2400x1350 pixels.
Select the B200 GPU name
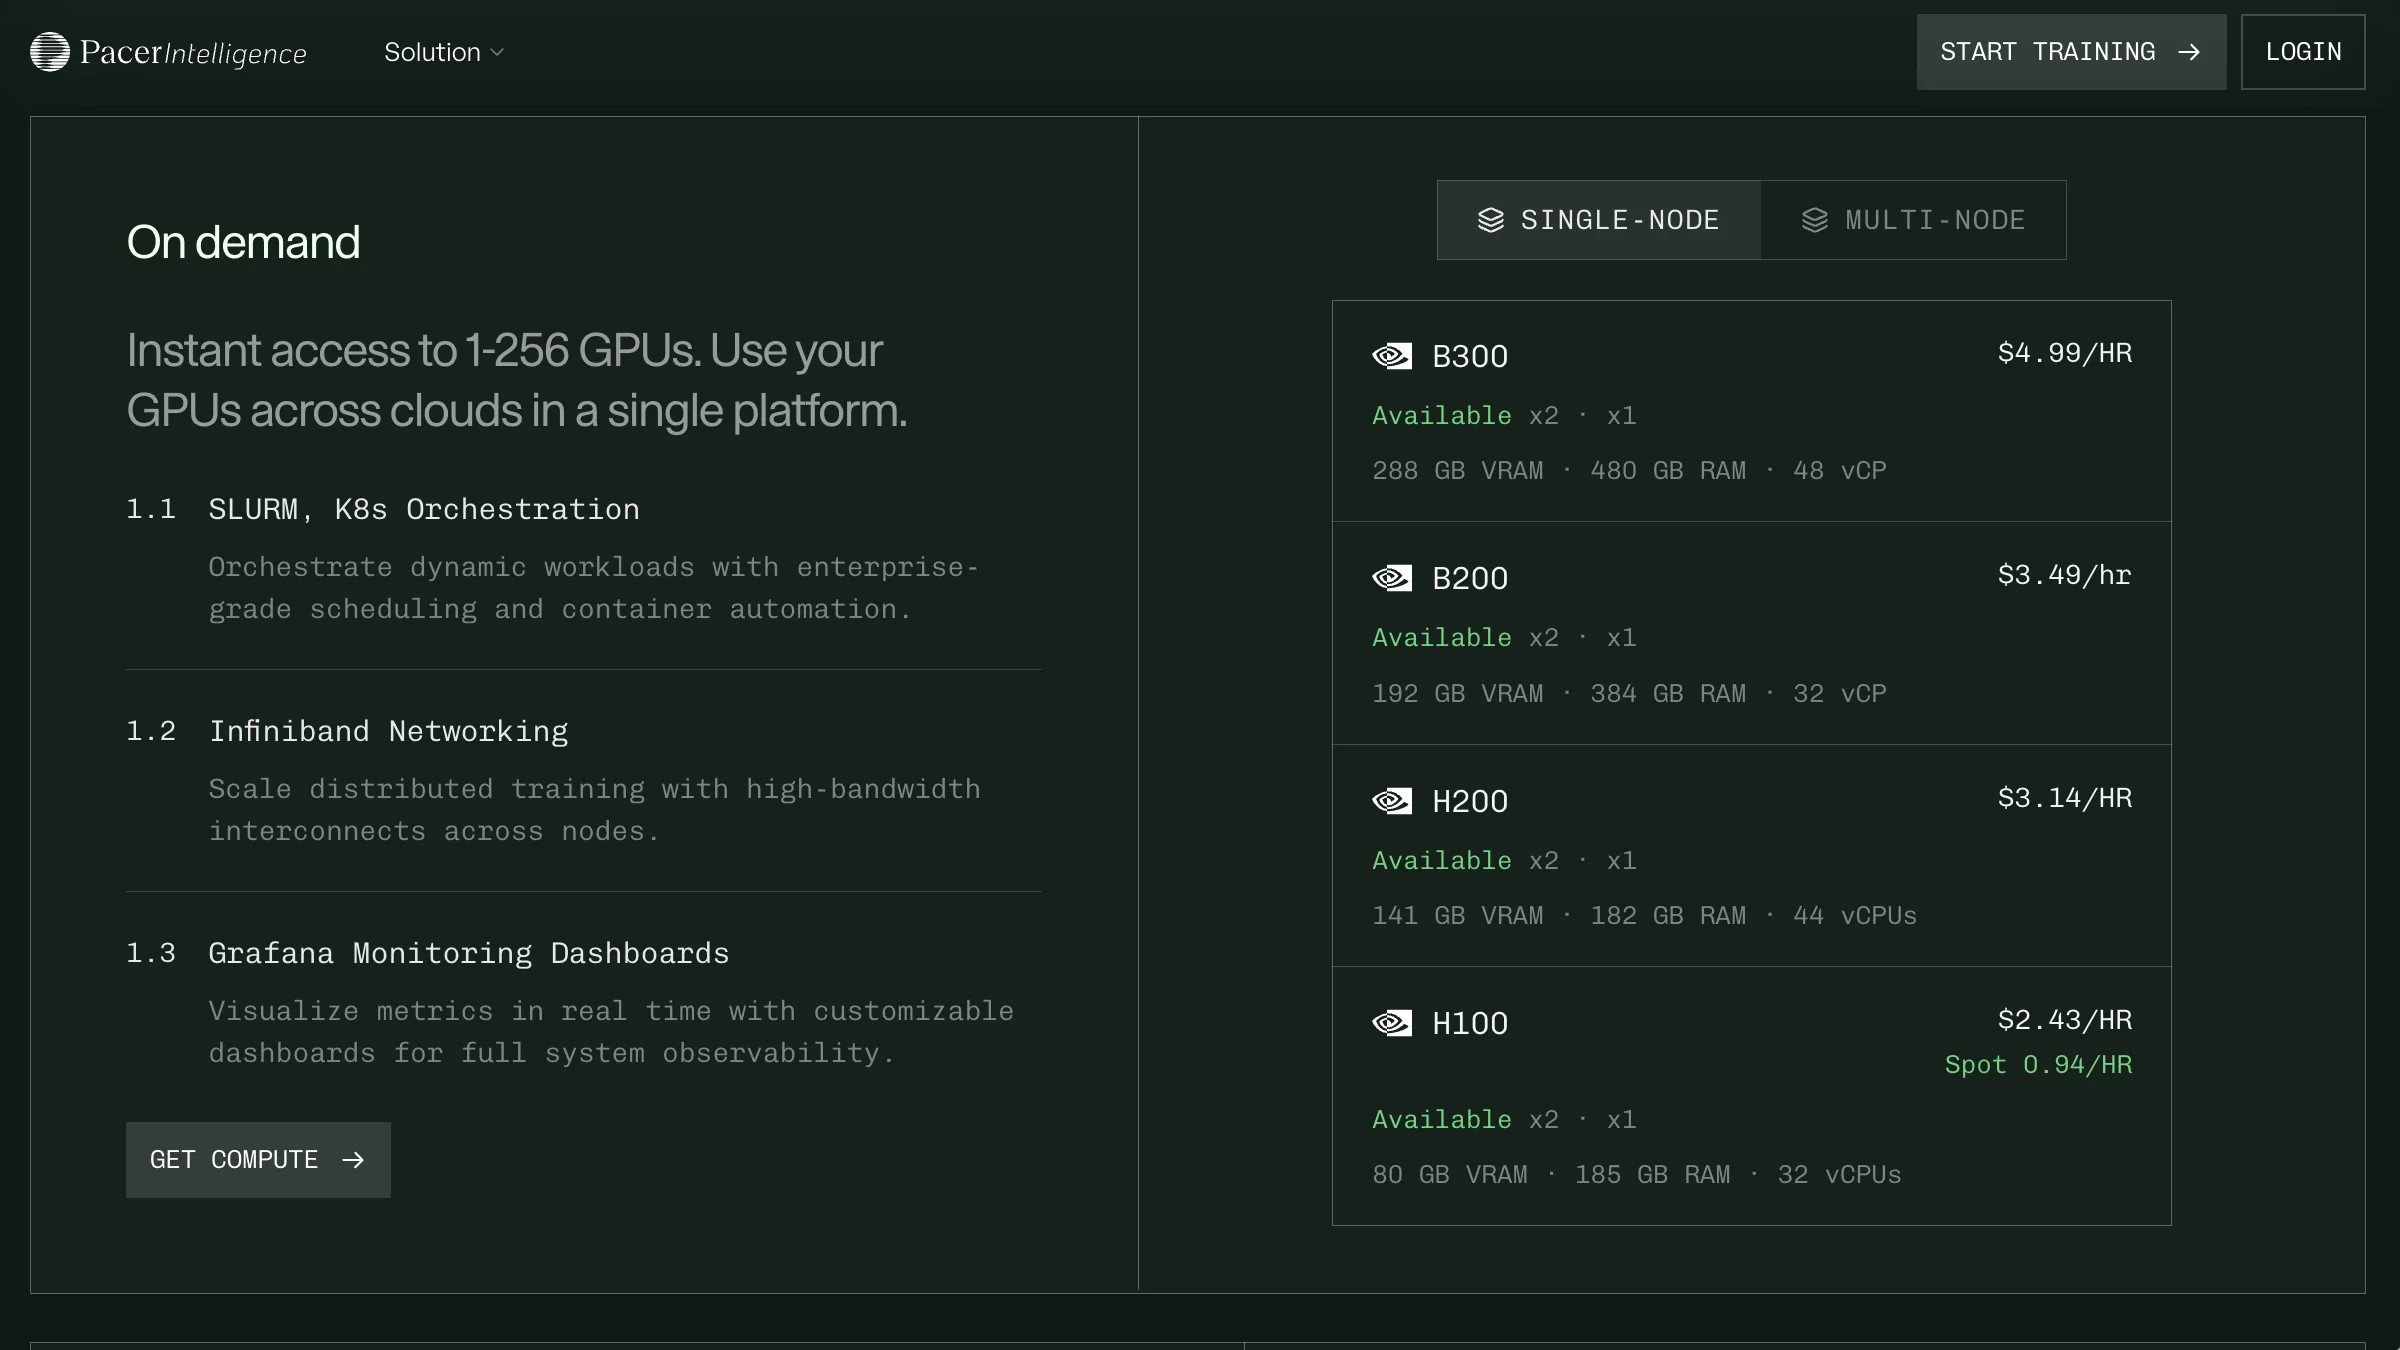click(1470, 578)
